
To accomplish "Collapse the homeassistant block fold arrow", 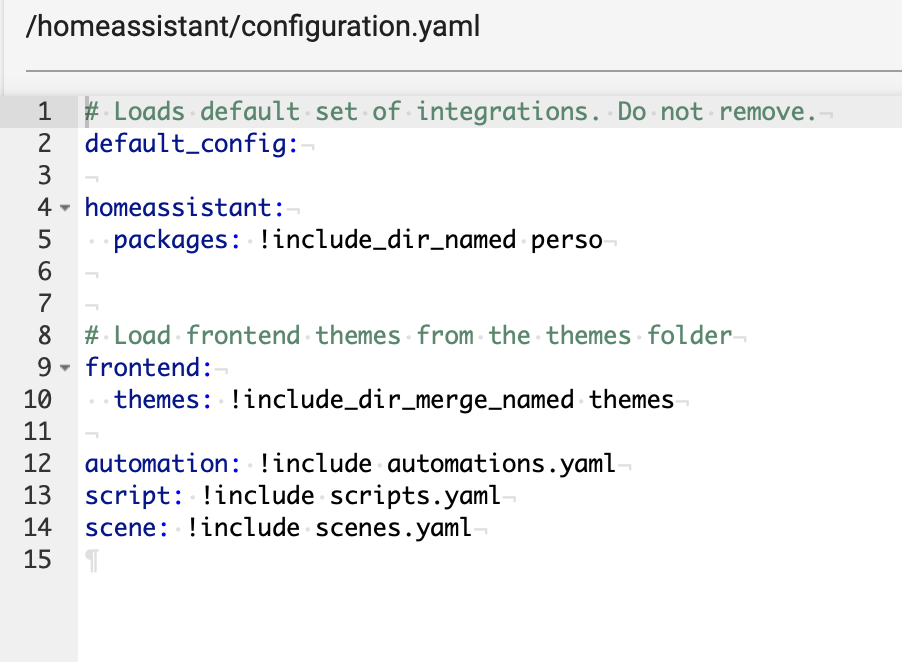I will (x=66, y=208).
